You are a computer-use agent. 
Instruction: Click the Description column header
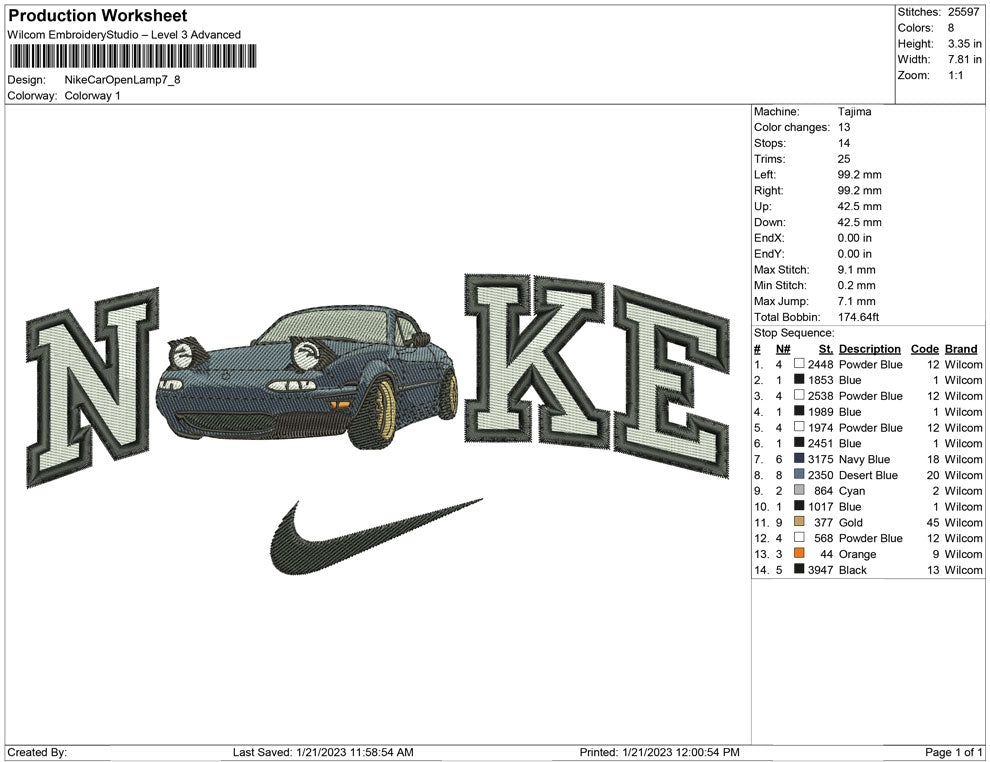pyautogui.click(x=869, y=349)
